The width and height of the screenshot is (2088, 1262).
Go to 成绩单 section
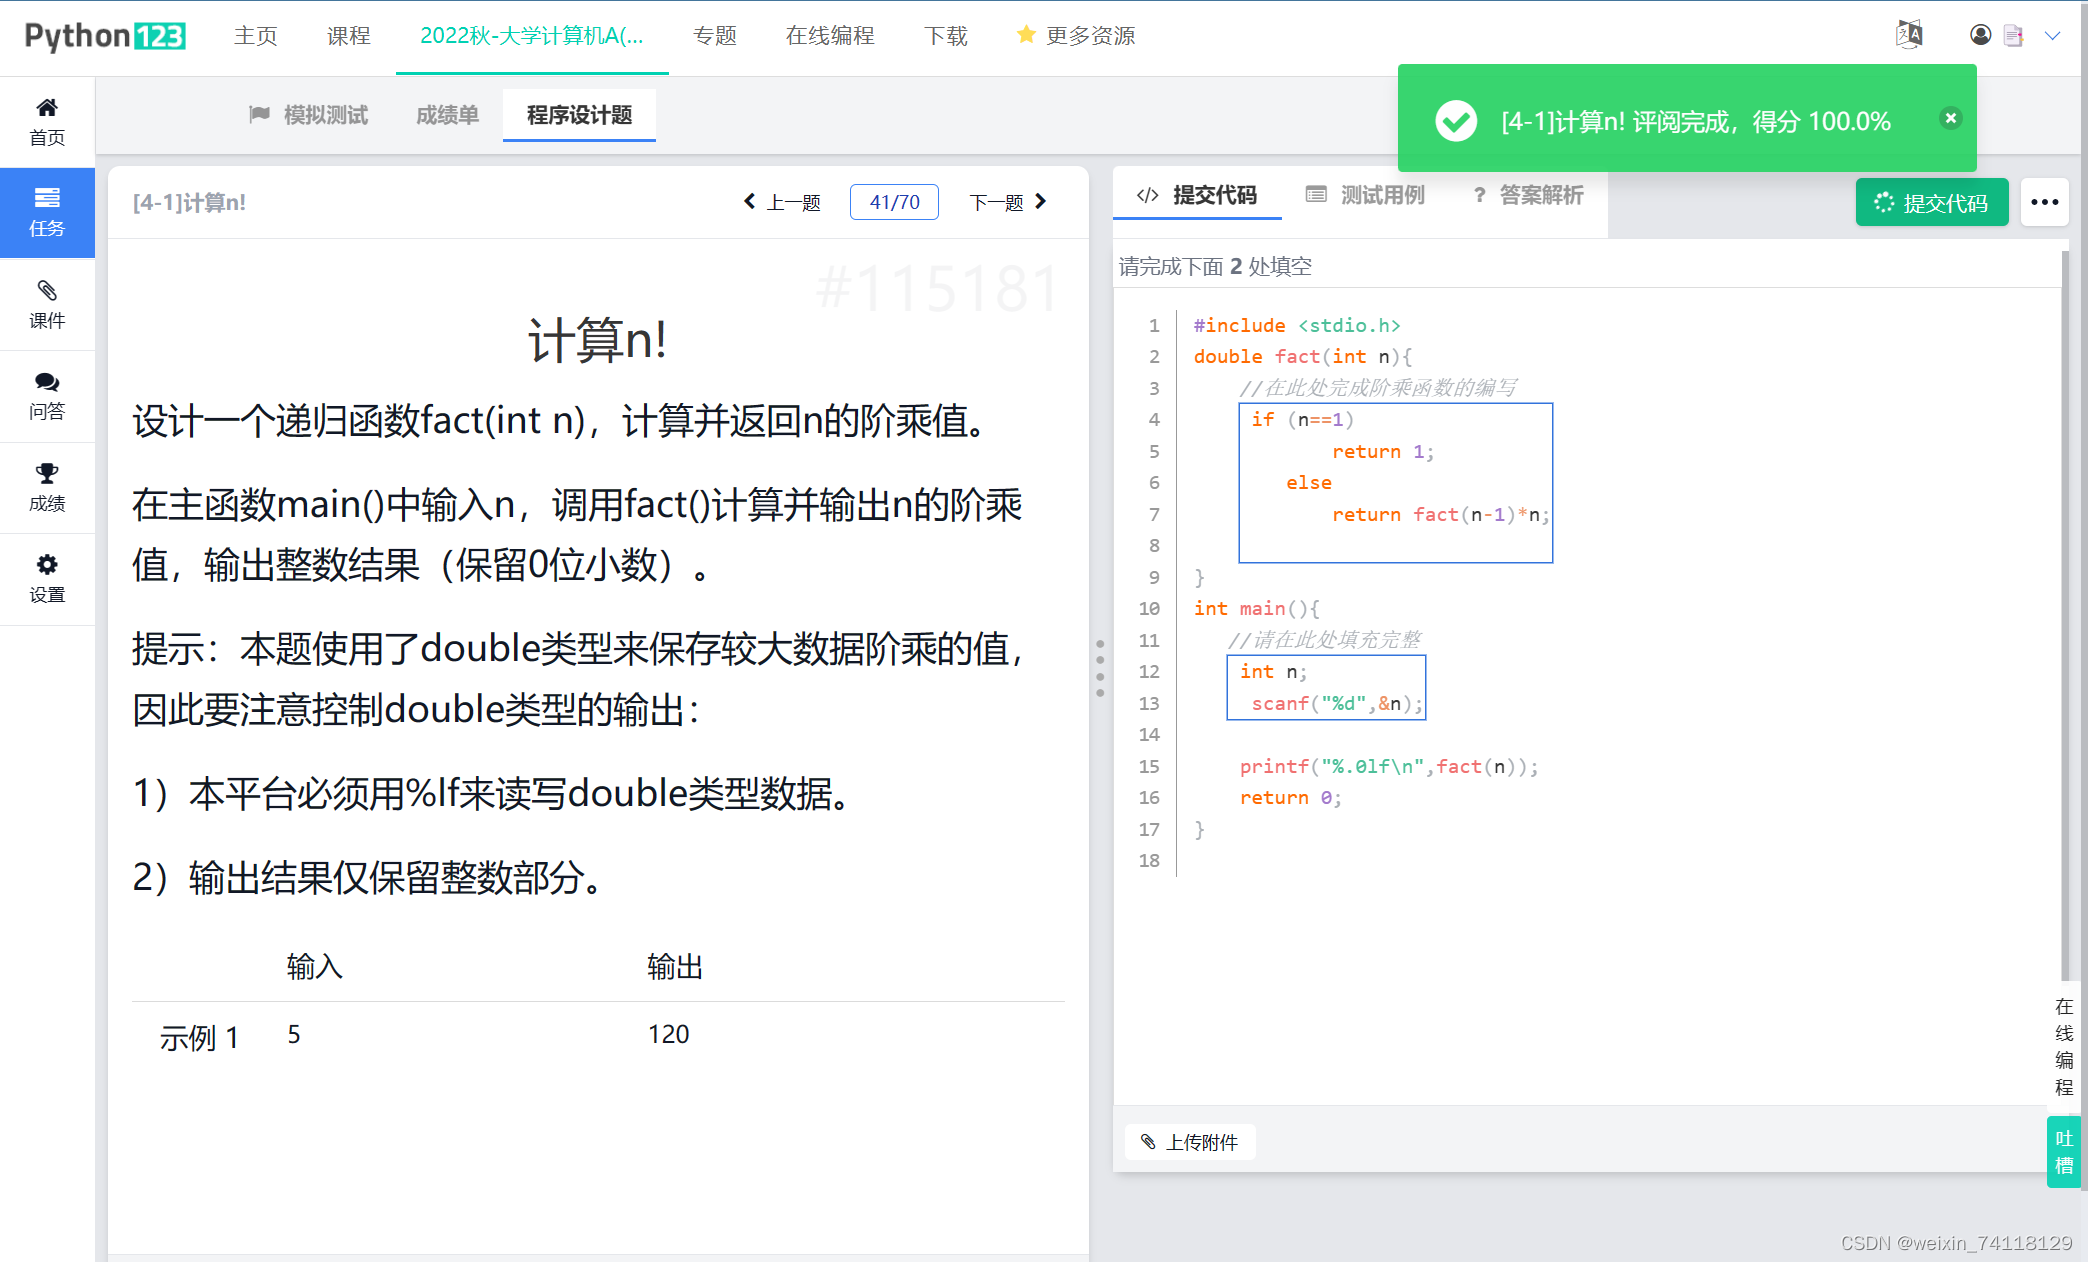[446, 114]
